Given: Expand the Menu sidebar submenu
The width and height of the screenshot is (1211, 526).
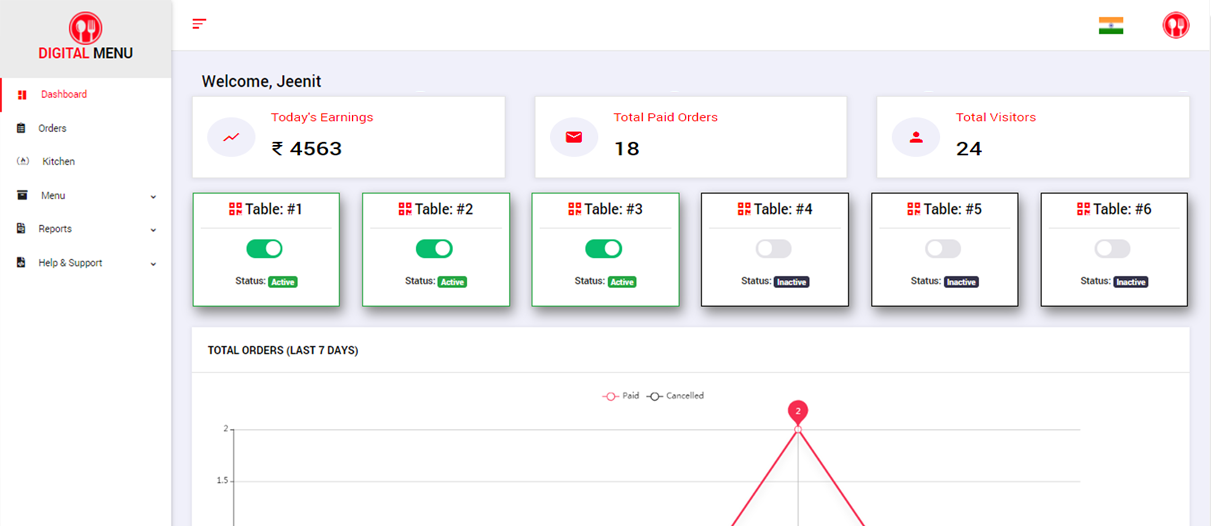Looking at the screenshot, I should tap(85, 196).
